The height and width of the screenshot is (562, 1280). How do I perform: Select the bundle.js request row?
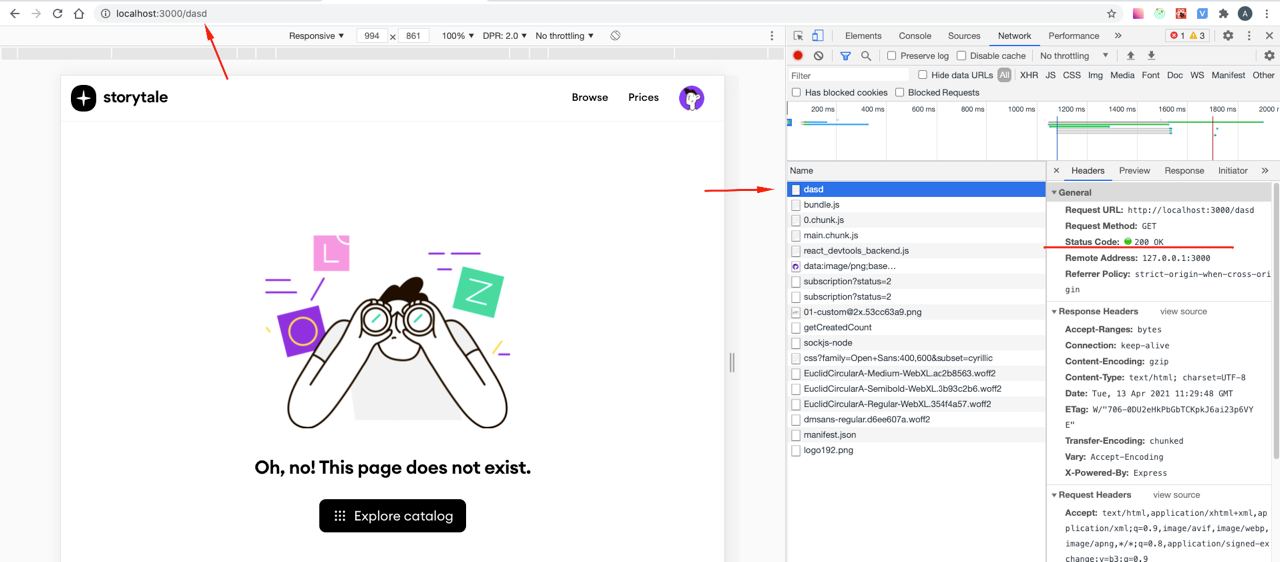tap(917, 204)
